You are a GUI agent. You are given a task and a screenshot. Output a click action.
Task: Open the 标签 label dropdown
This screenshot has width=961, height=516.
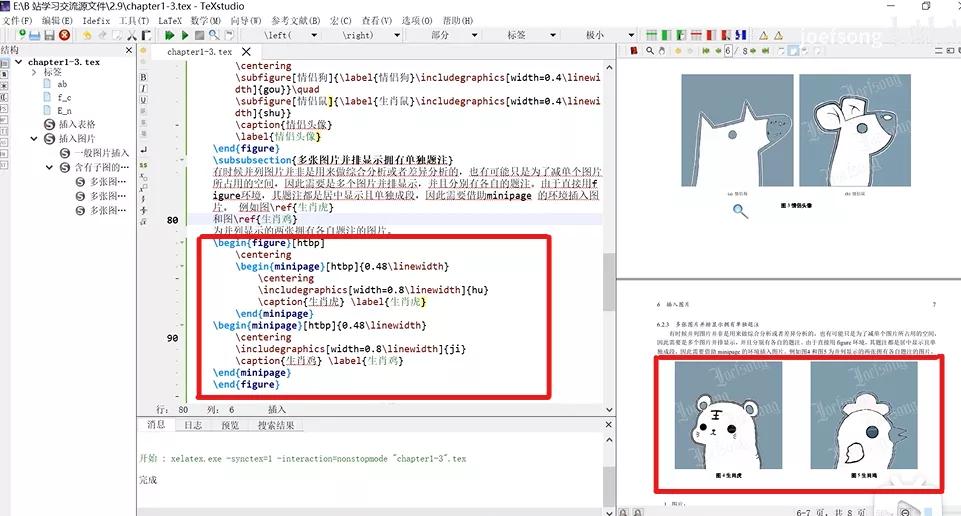(553, 36)
